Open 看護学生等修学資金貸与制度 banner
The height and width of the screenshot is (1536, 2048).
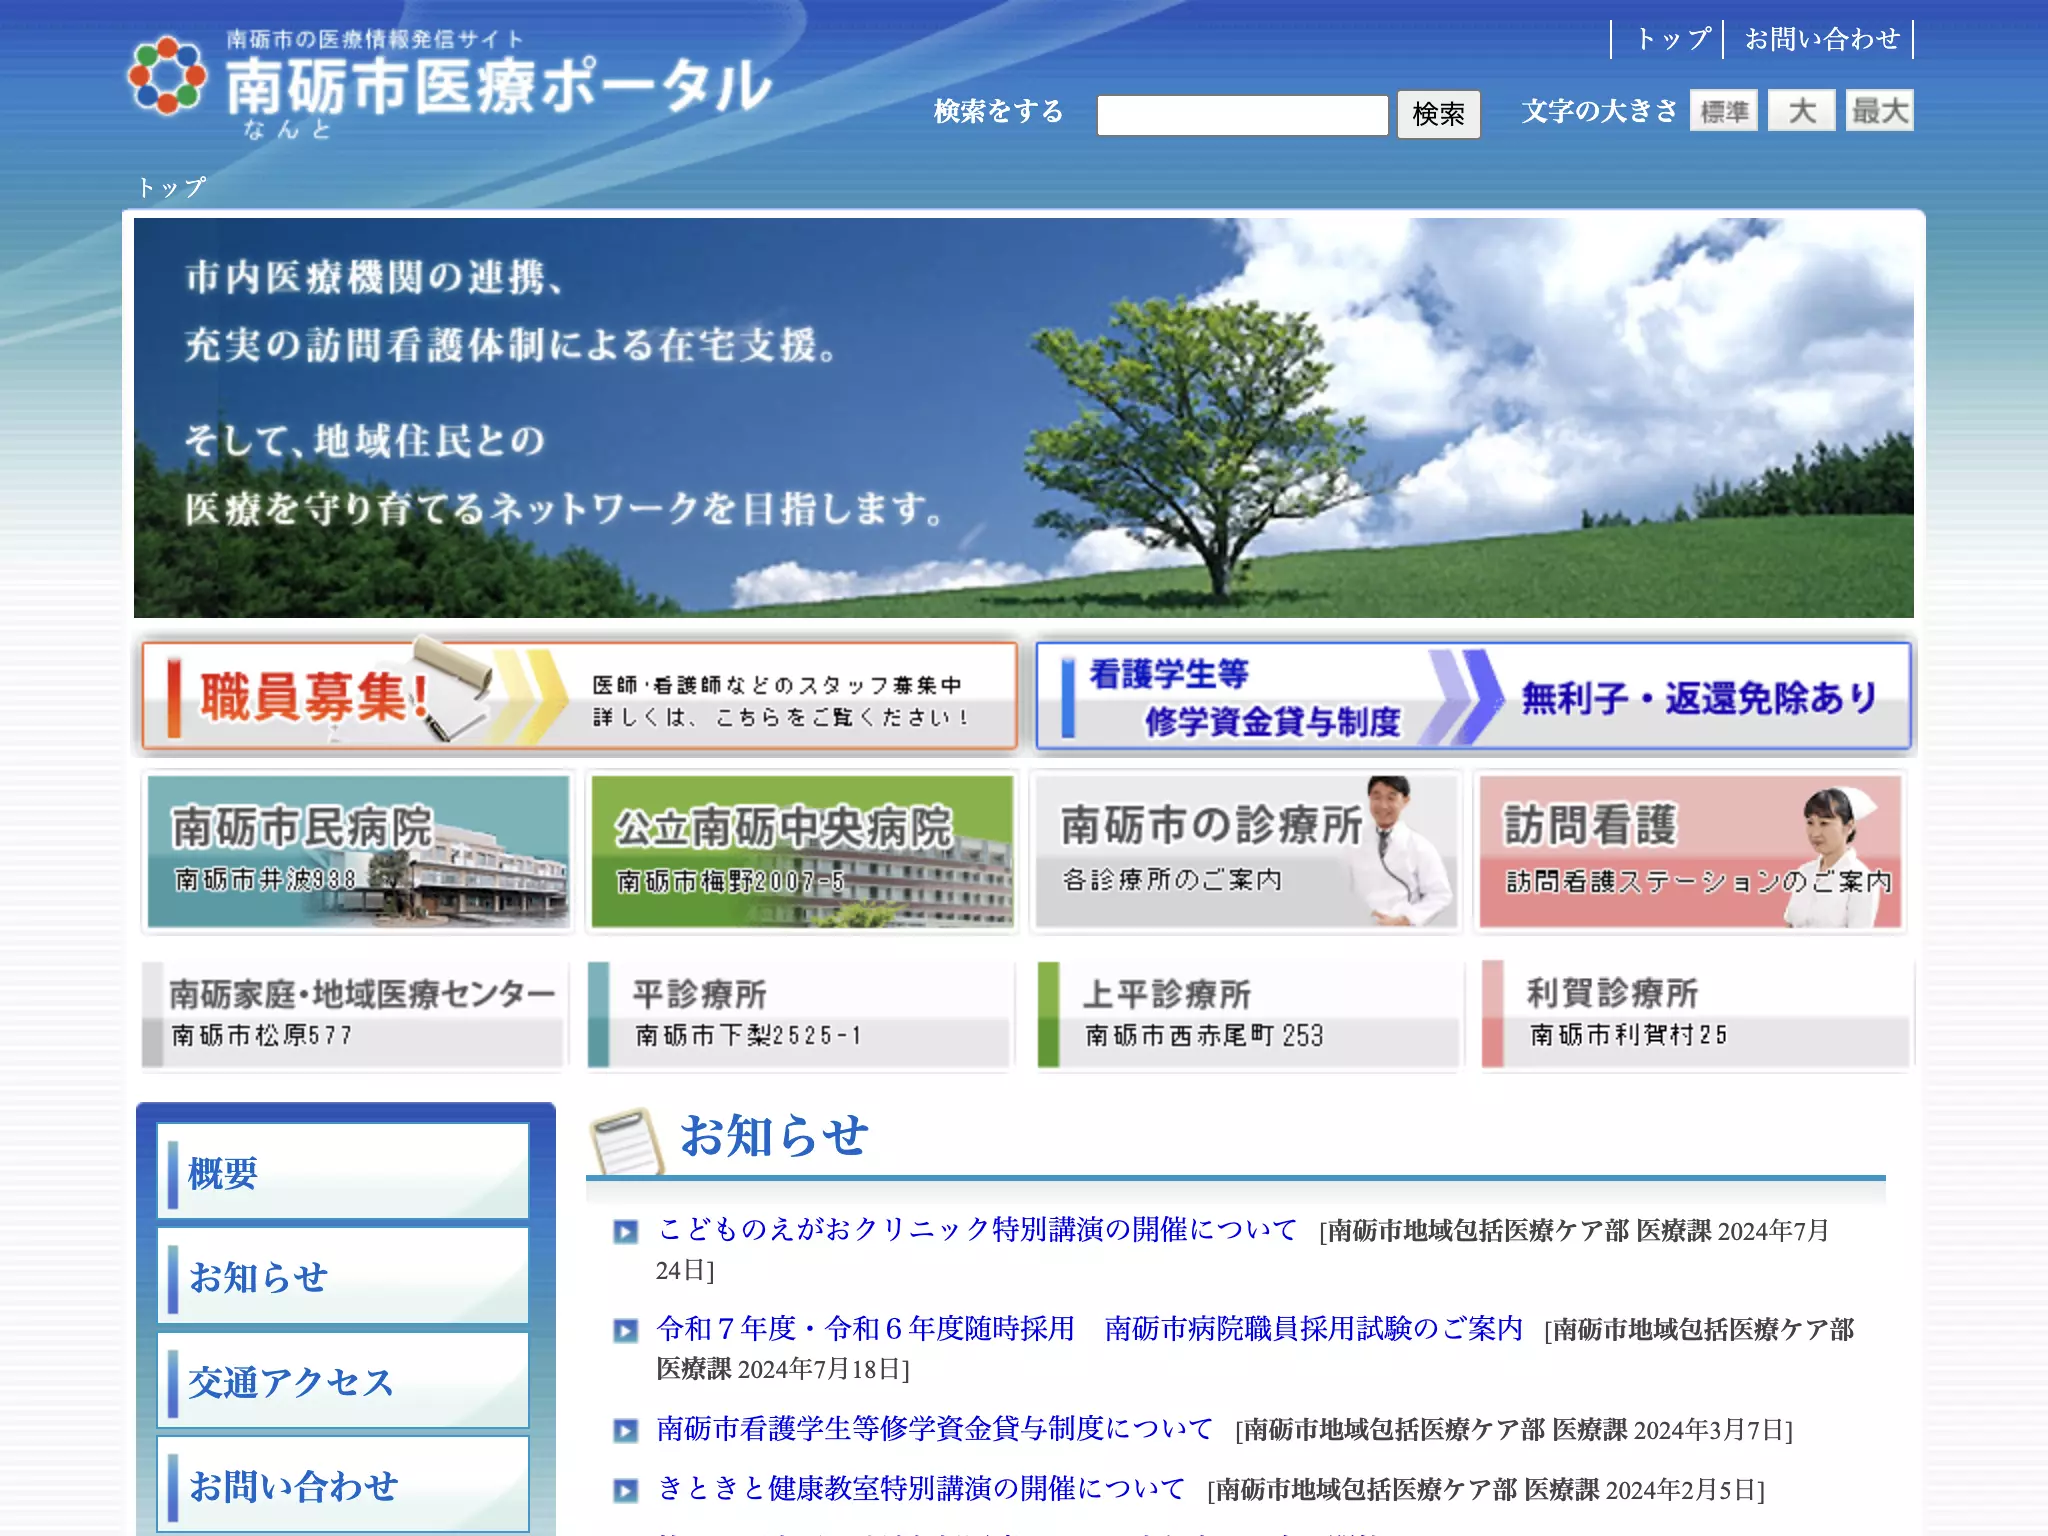coord(1473,696)
